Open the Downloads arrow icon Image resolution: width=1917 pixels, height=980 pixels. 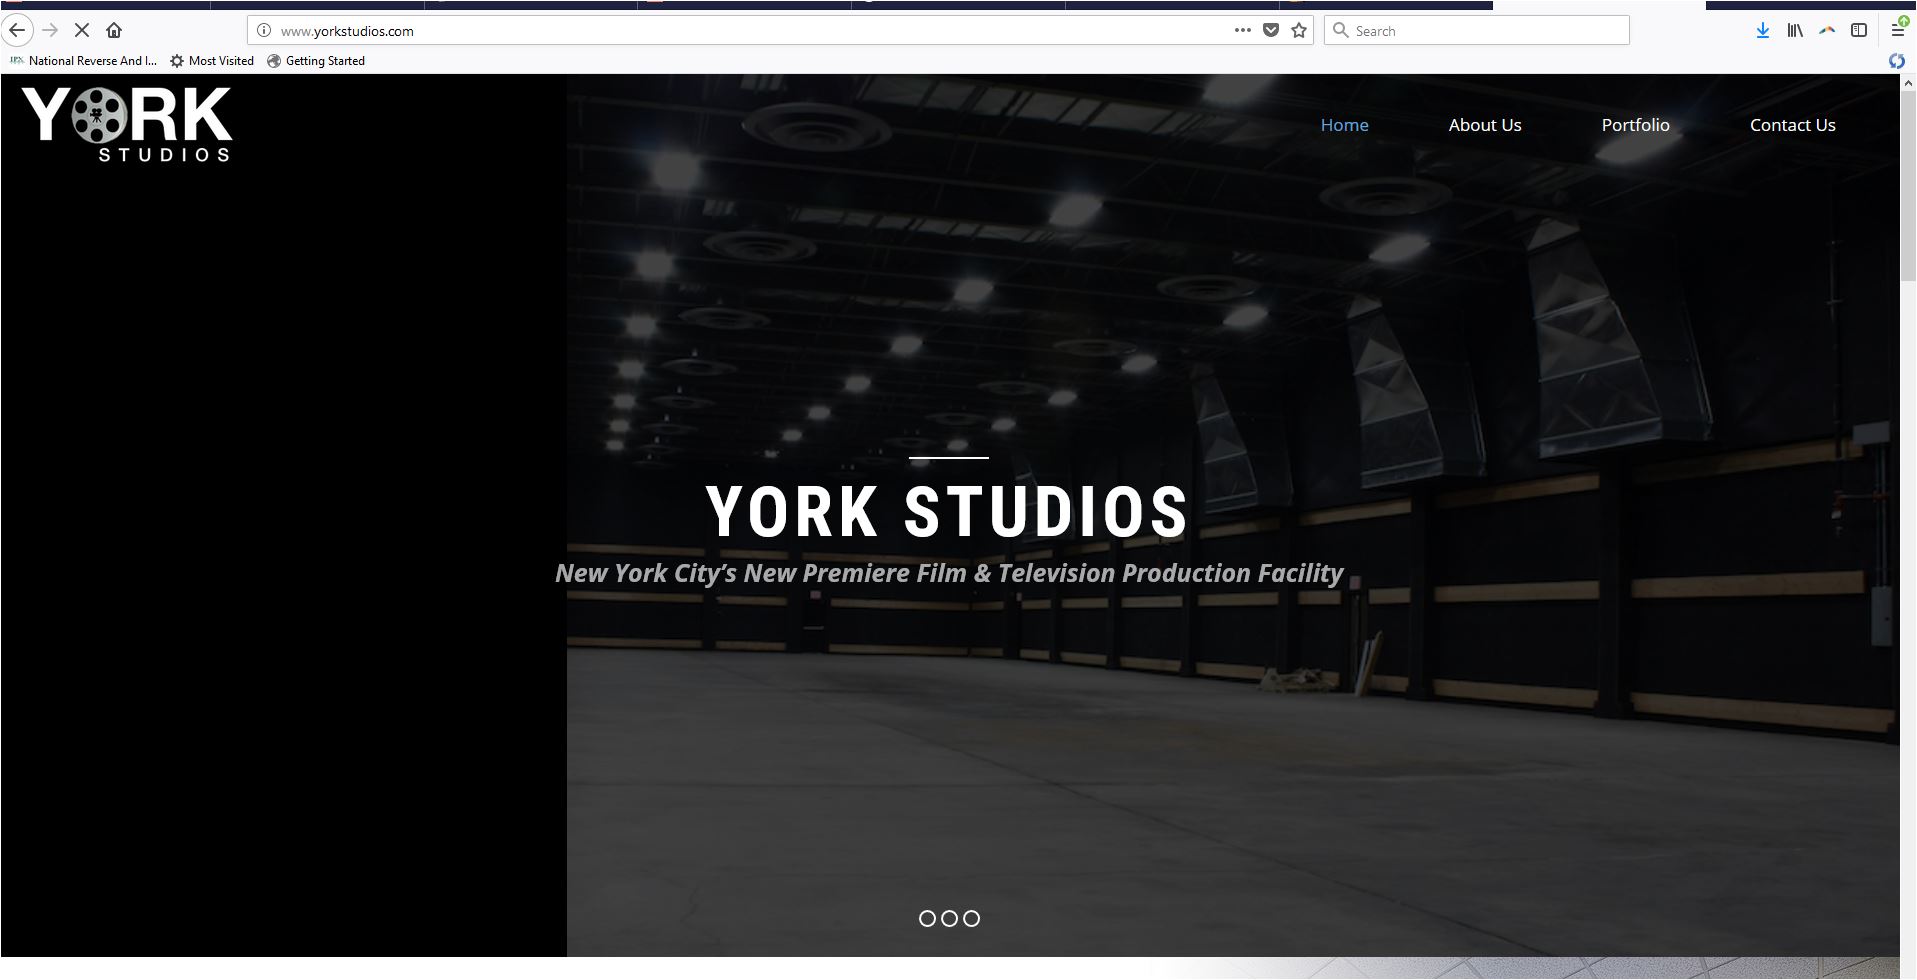(x=1762, y=30)
